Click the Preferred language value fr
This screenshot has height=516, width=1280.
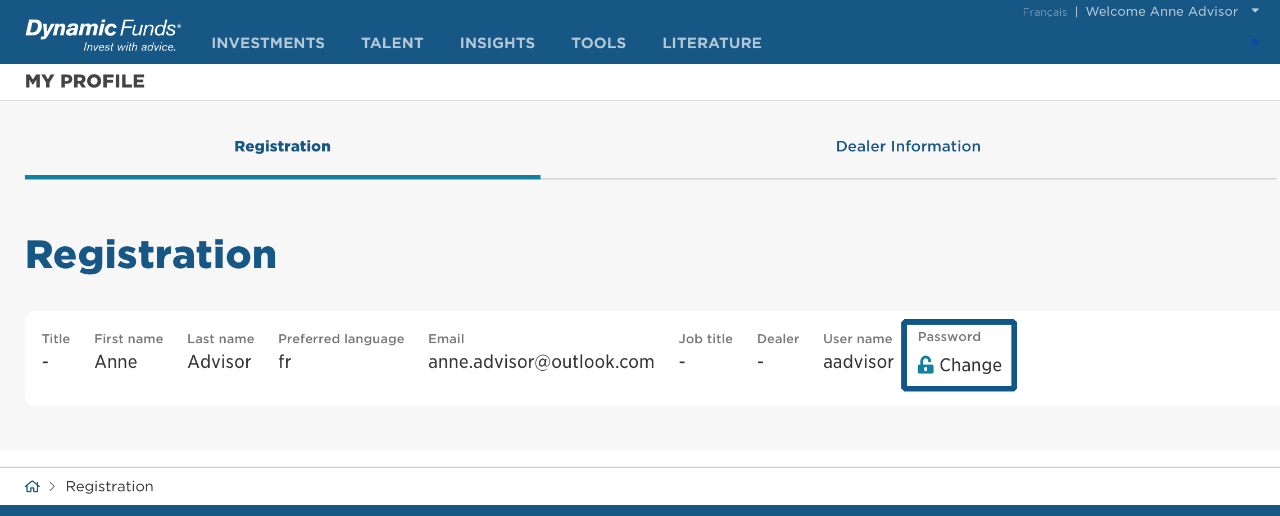coord(284,362)
